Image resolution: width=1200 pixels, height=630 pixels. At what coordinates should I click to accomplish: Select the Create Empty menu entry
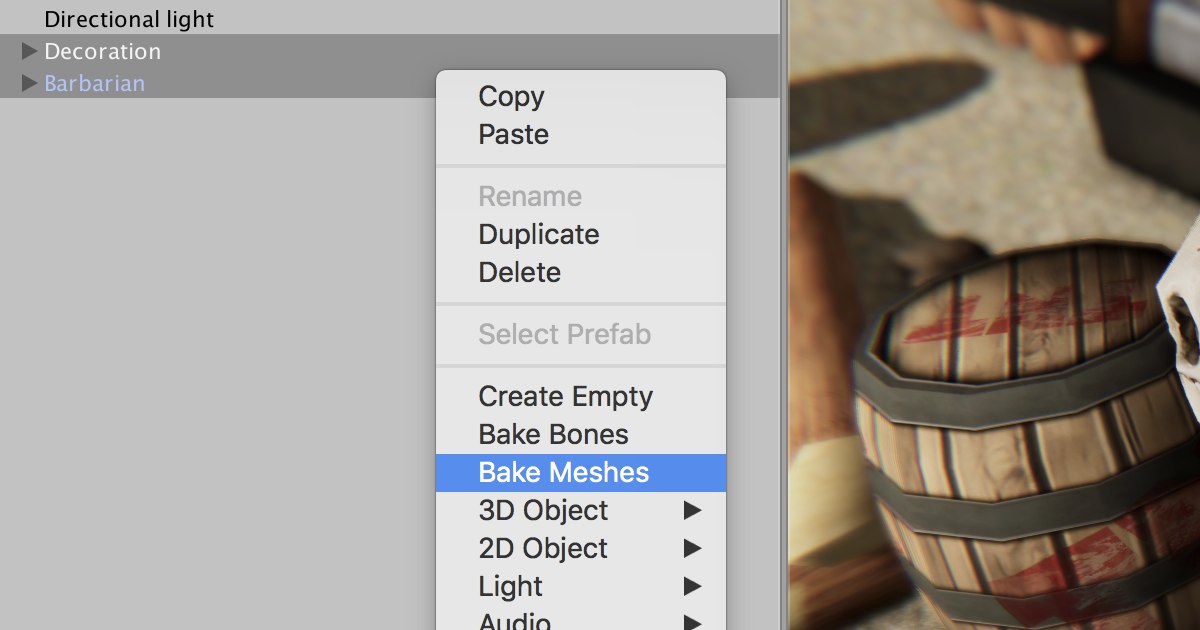point(580,396)
